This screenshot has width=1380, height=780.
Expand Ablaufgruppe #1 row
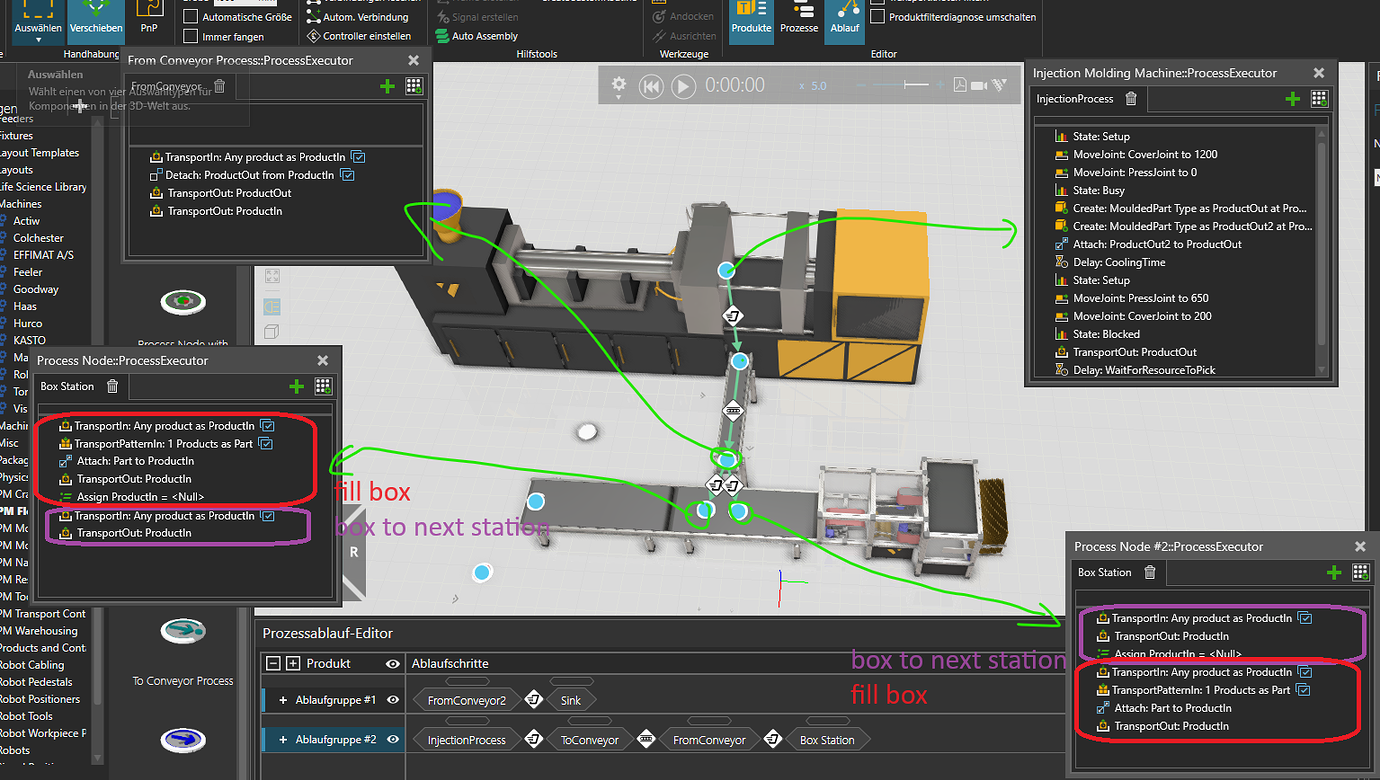coord(283,700)
